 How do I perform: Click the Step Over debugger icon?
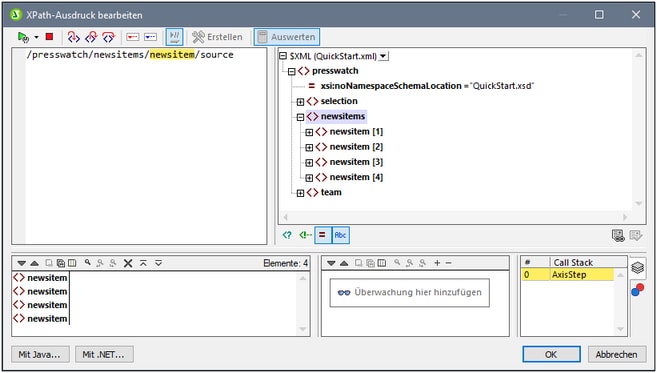(x=109, y=37)
